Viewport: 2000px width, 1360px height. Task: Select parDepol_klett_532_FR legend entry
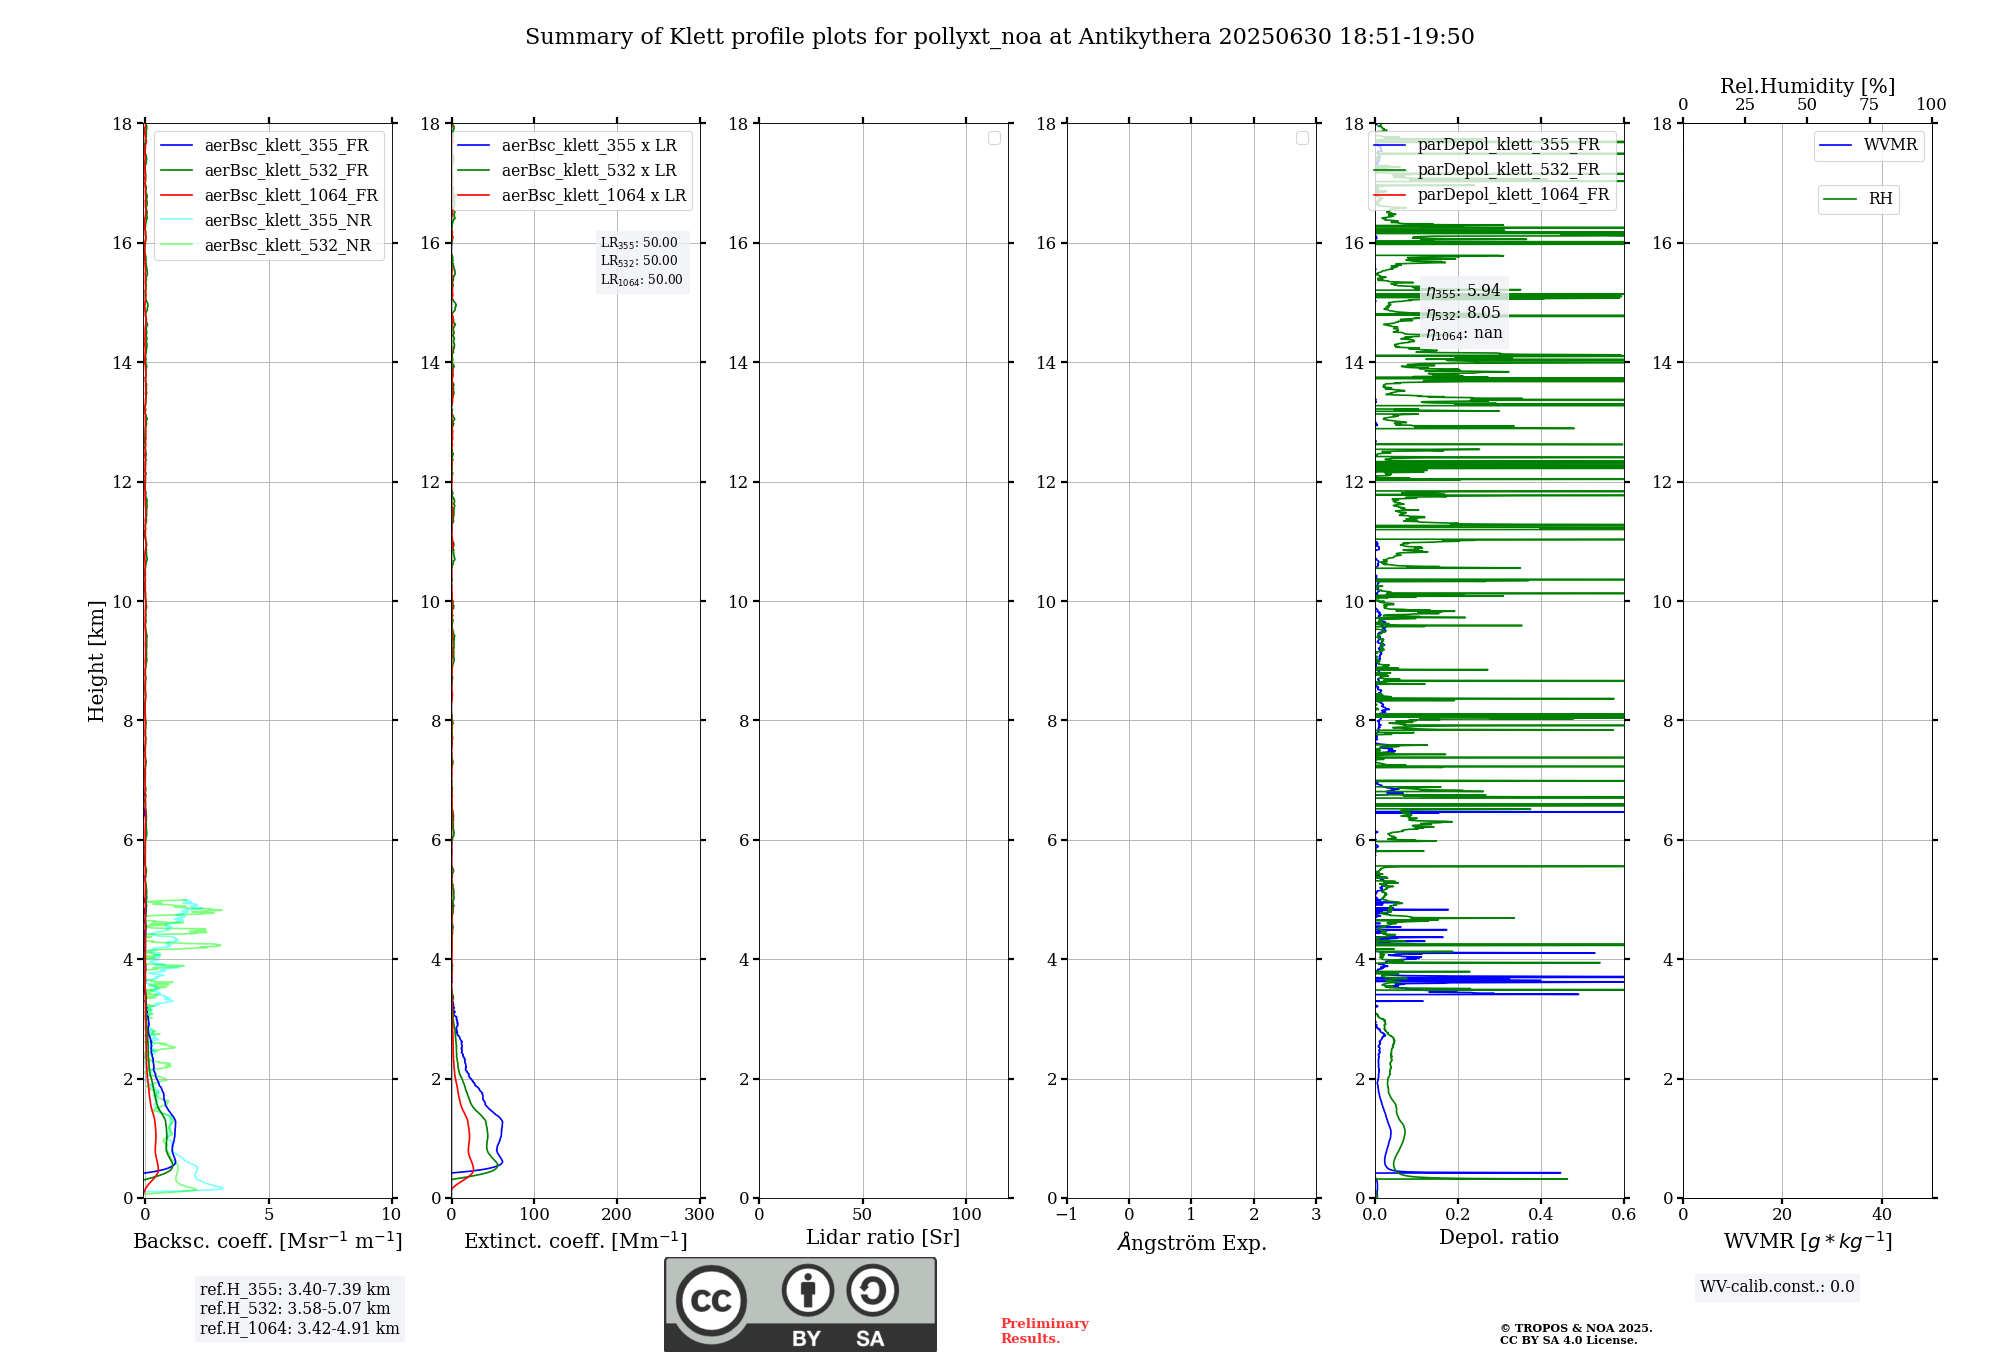pyautogui.click(x=1487, y=169)
